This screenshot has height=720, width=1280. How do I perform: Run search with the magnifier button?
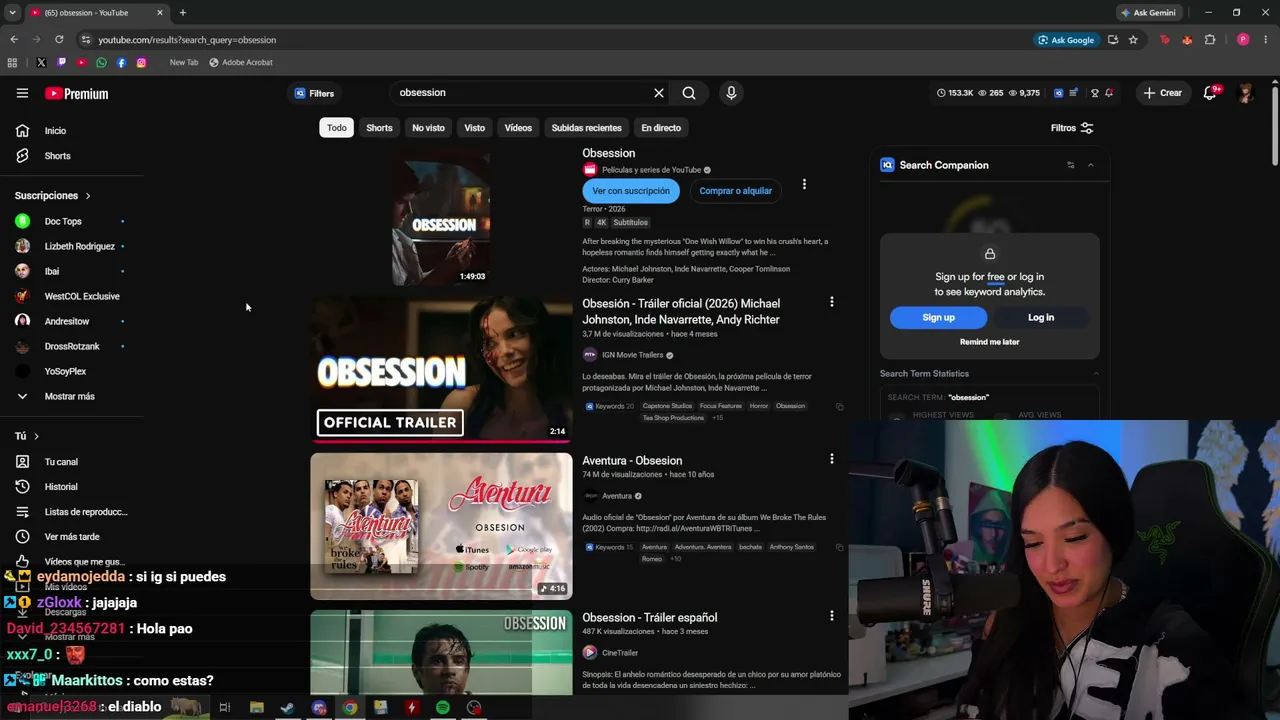pyautogui.click(x=689, y=93)
